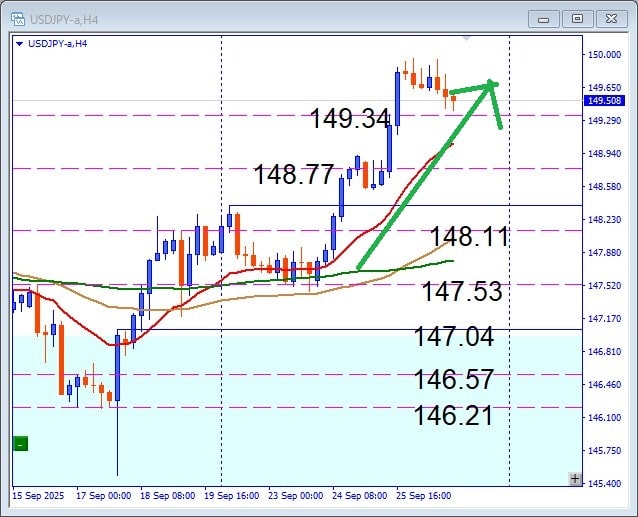Click the 148.11 text label
The width and height of the screenshot is (638, 517).
click(469, 237)
